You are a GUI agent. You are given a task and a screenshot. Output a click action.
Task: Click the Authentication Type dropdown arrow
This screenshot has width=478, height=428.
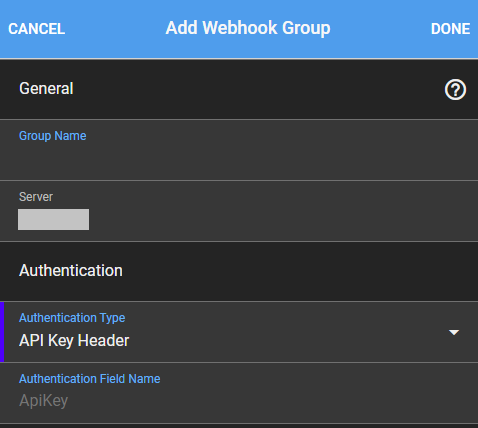(454, 332)
